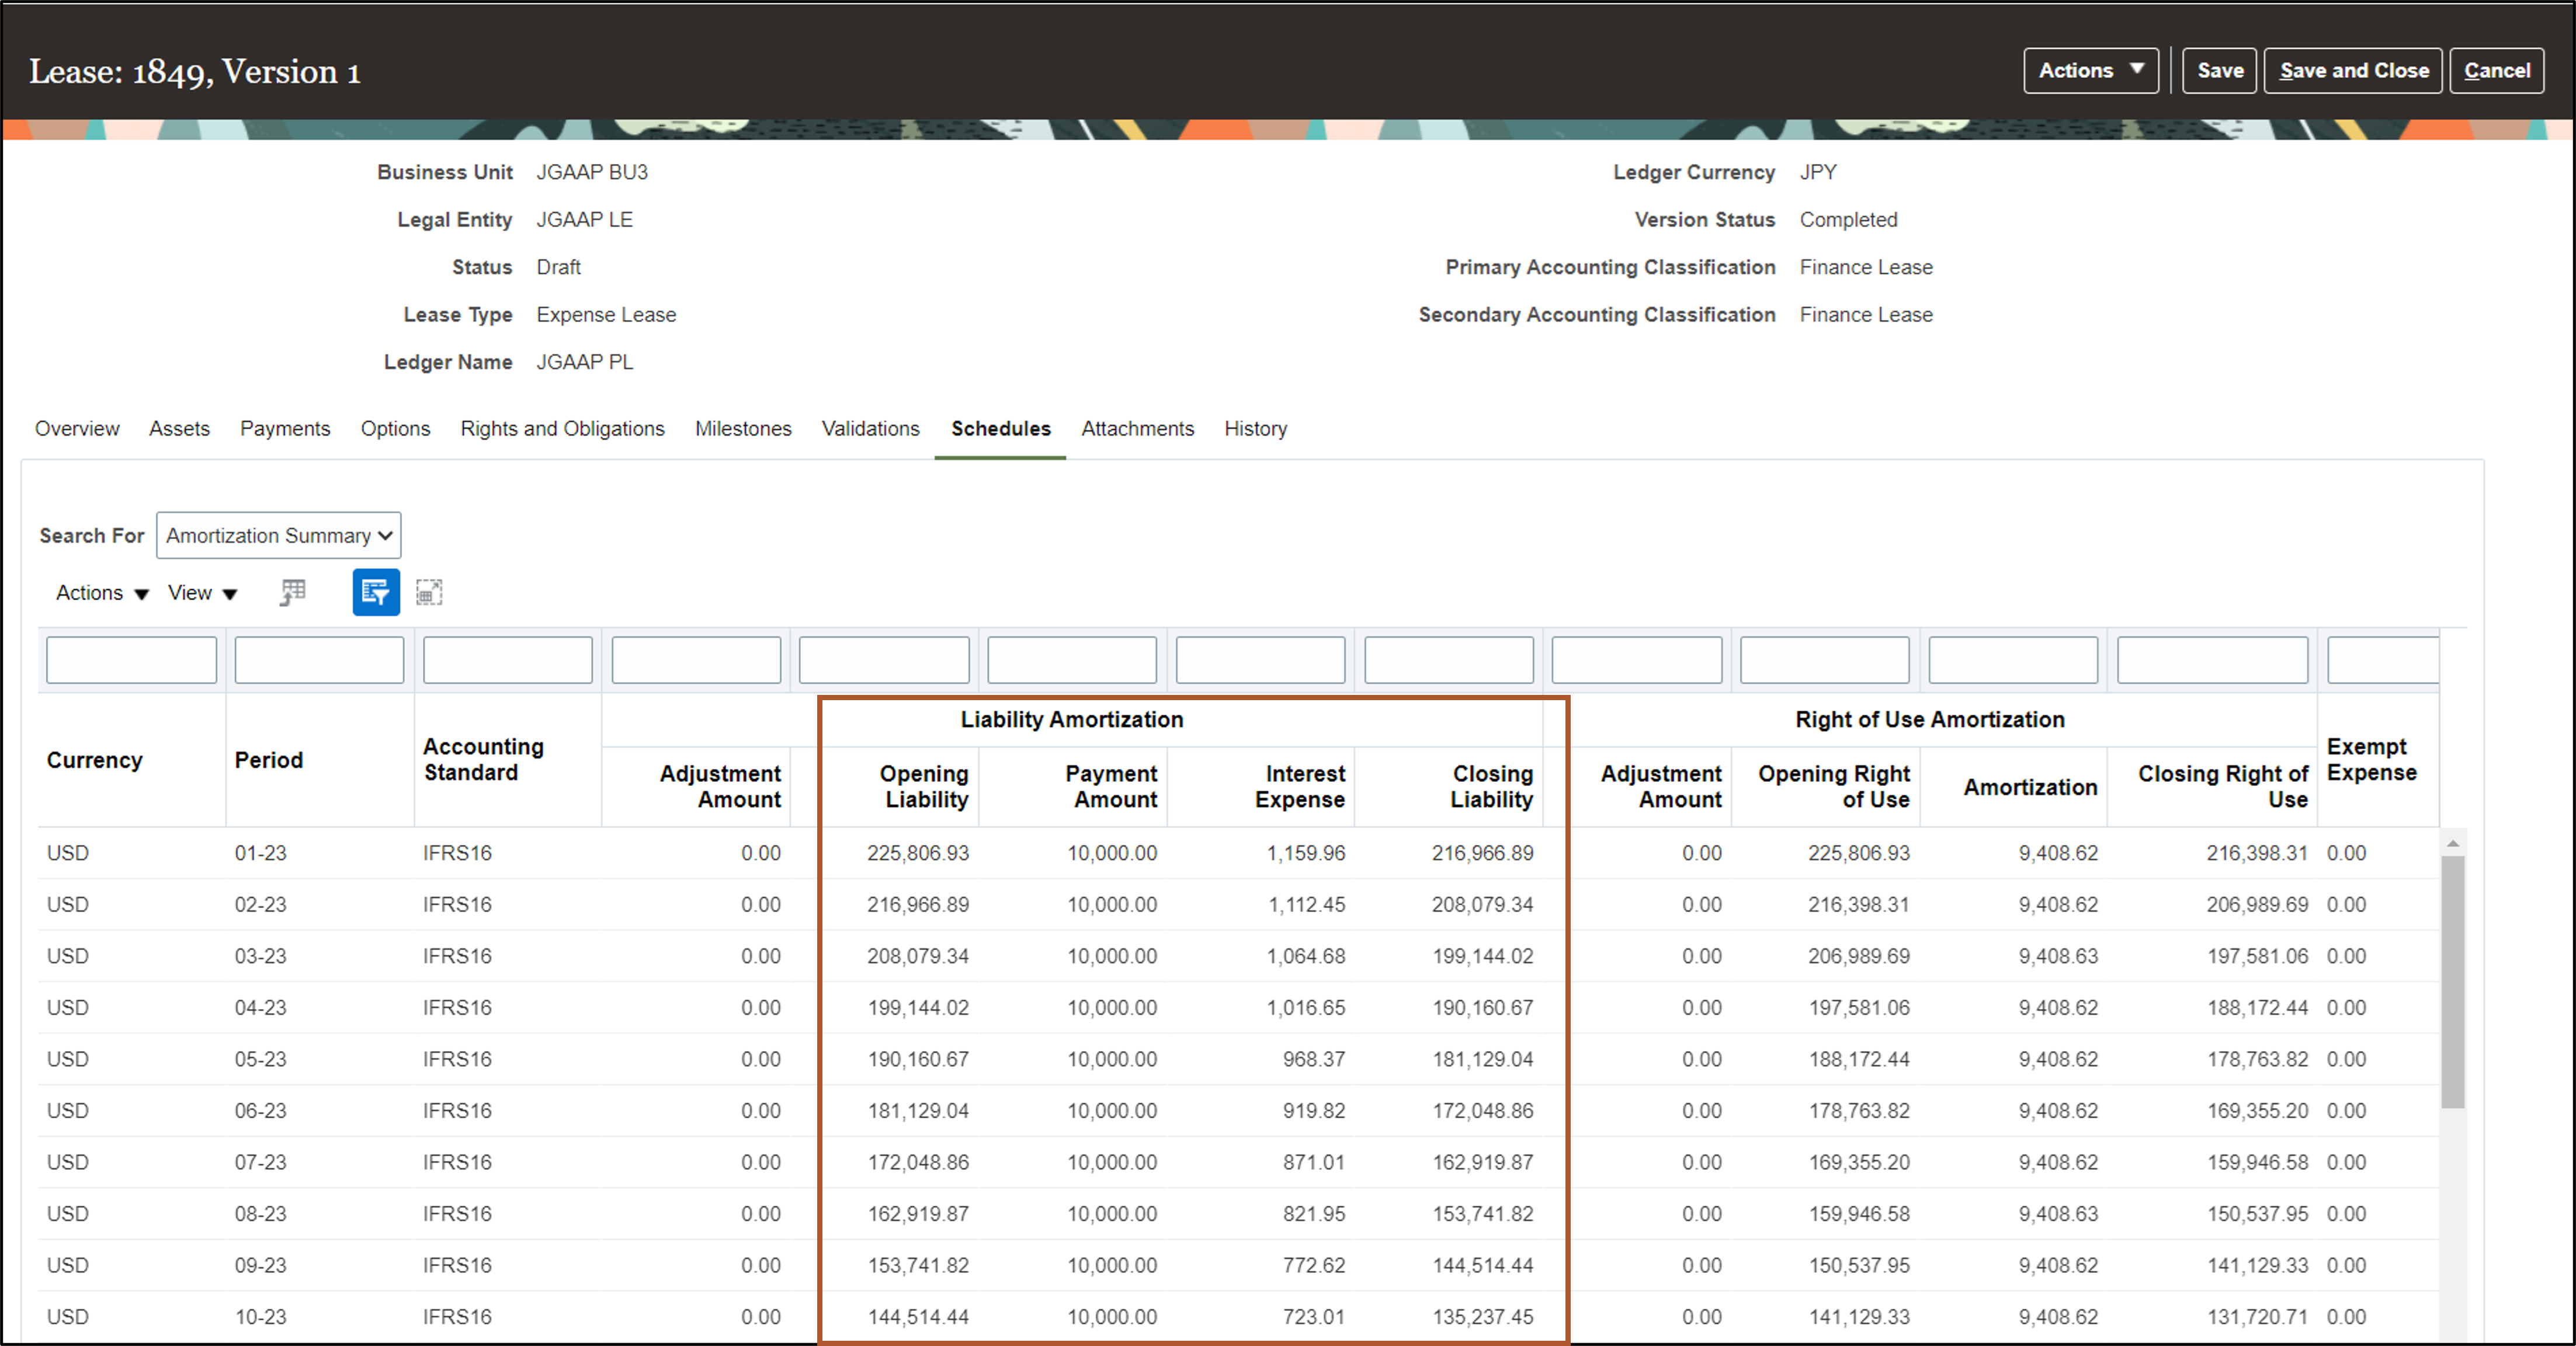Select the Payments tab

click(x=284, y=427)
